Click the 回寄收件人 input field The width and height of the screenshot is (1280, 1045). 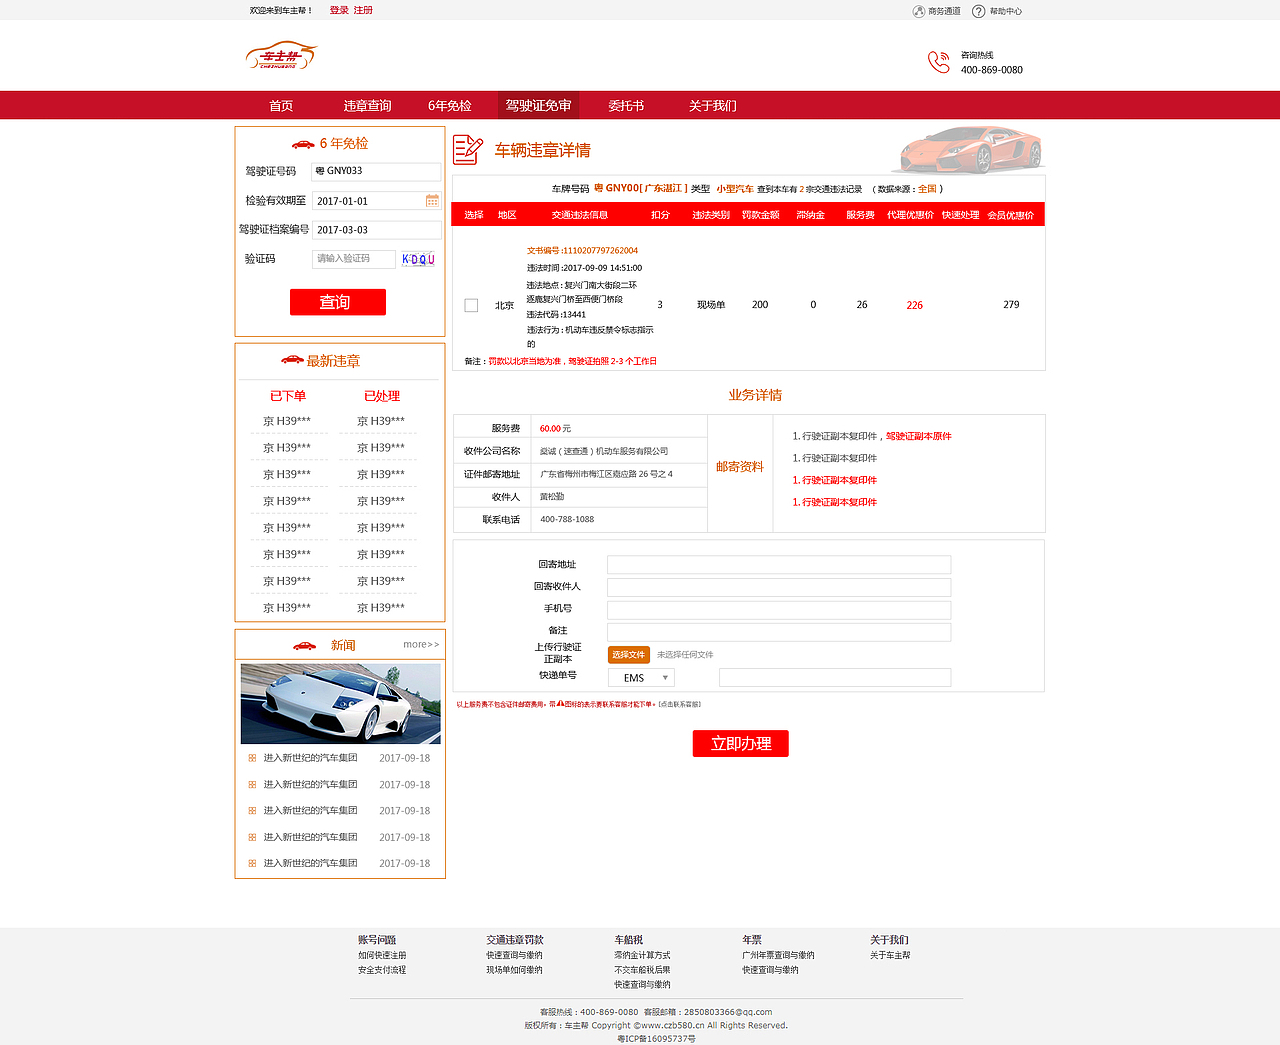coord(779,587)
